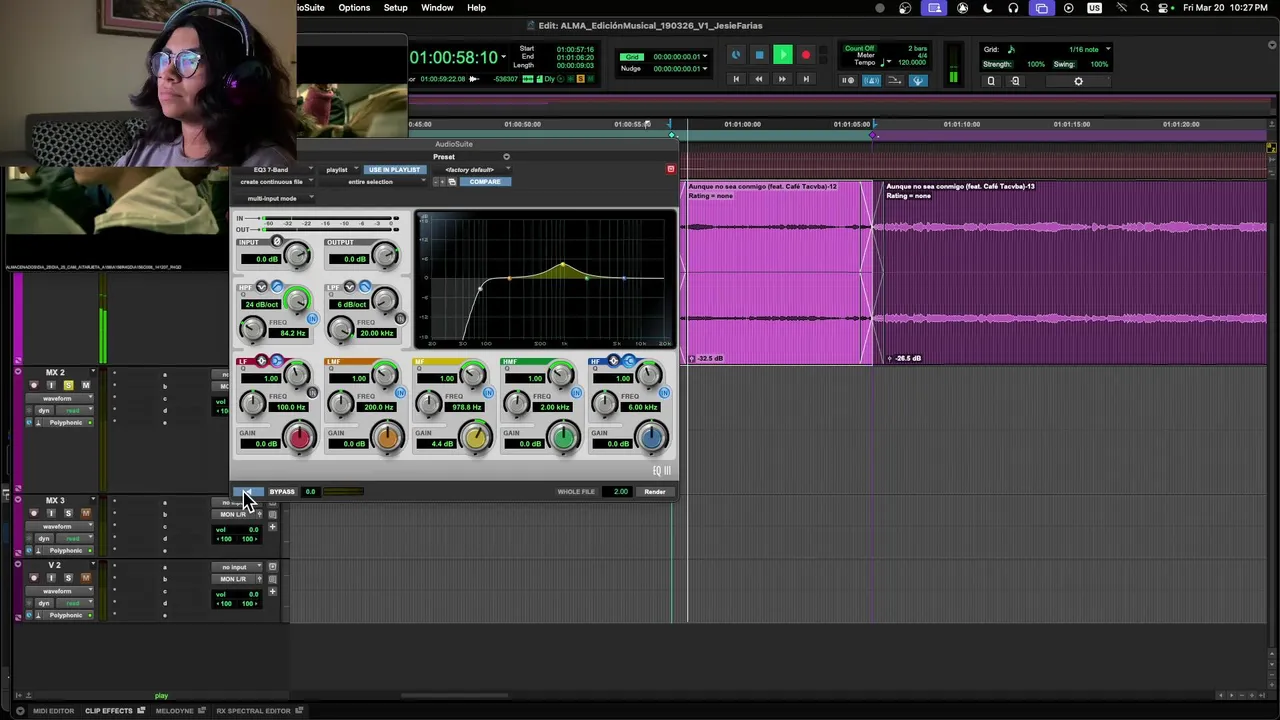
Task: Open the Help menu
Action: point(476,8)
